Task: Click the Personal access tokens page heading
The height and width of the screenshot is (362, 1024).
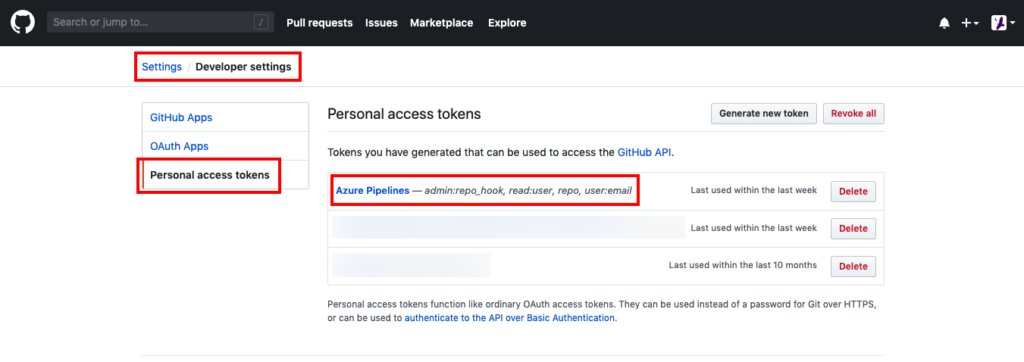Action: [x=404, y=114]
